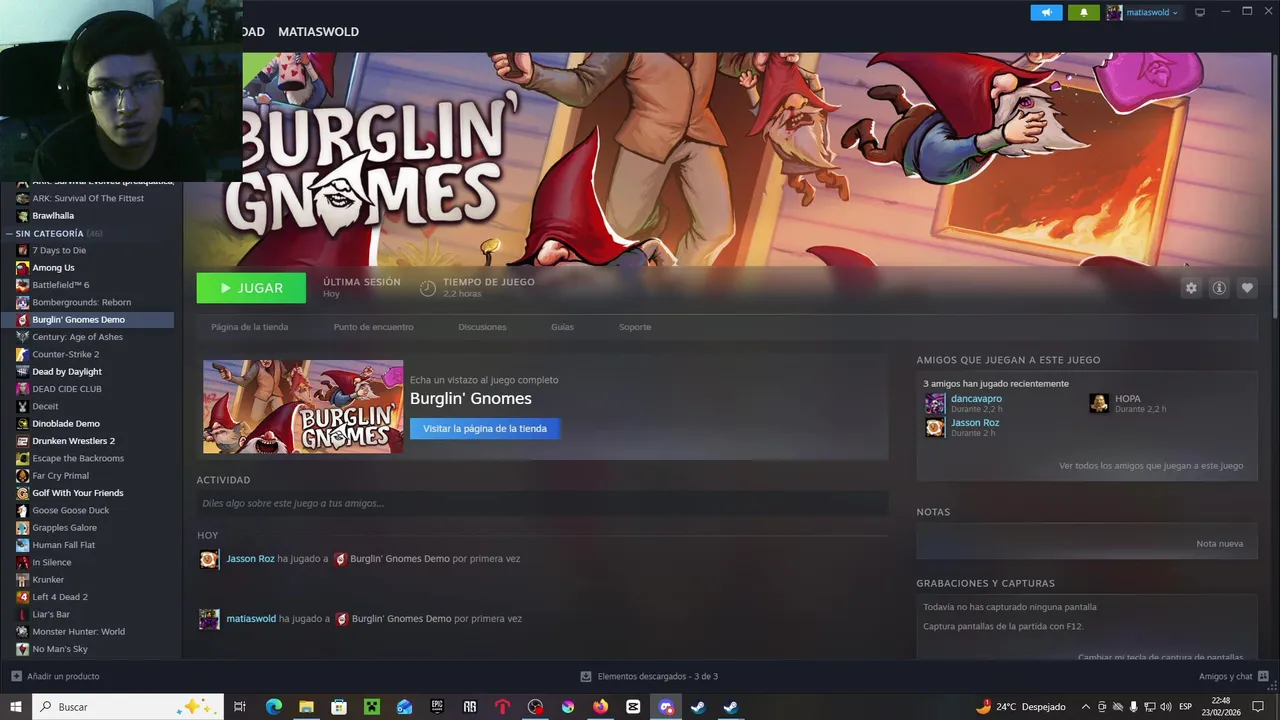1280x720 pixels.
Task: Click the plus icon for Añadir un producto
Action: [16, 677]
